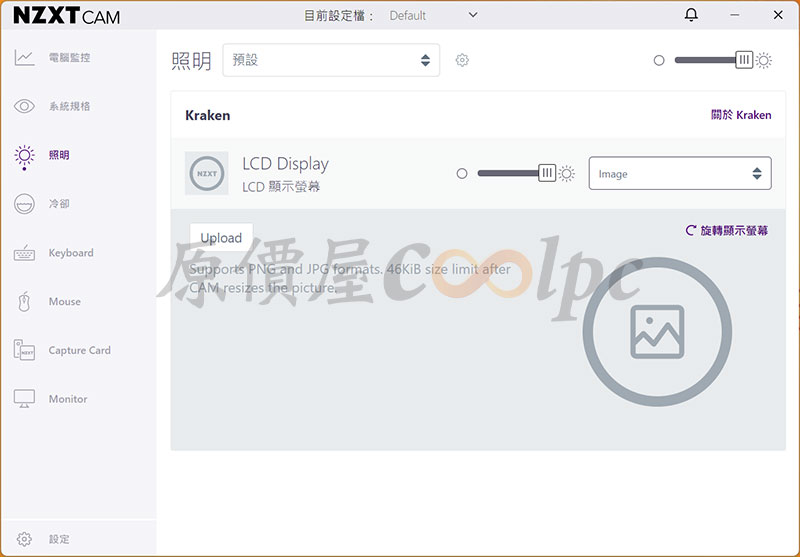Select the 照明 menu label
The width and height of the screenshot is (800, 557).
pyautogui.click(x=59, y=155)
